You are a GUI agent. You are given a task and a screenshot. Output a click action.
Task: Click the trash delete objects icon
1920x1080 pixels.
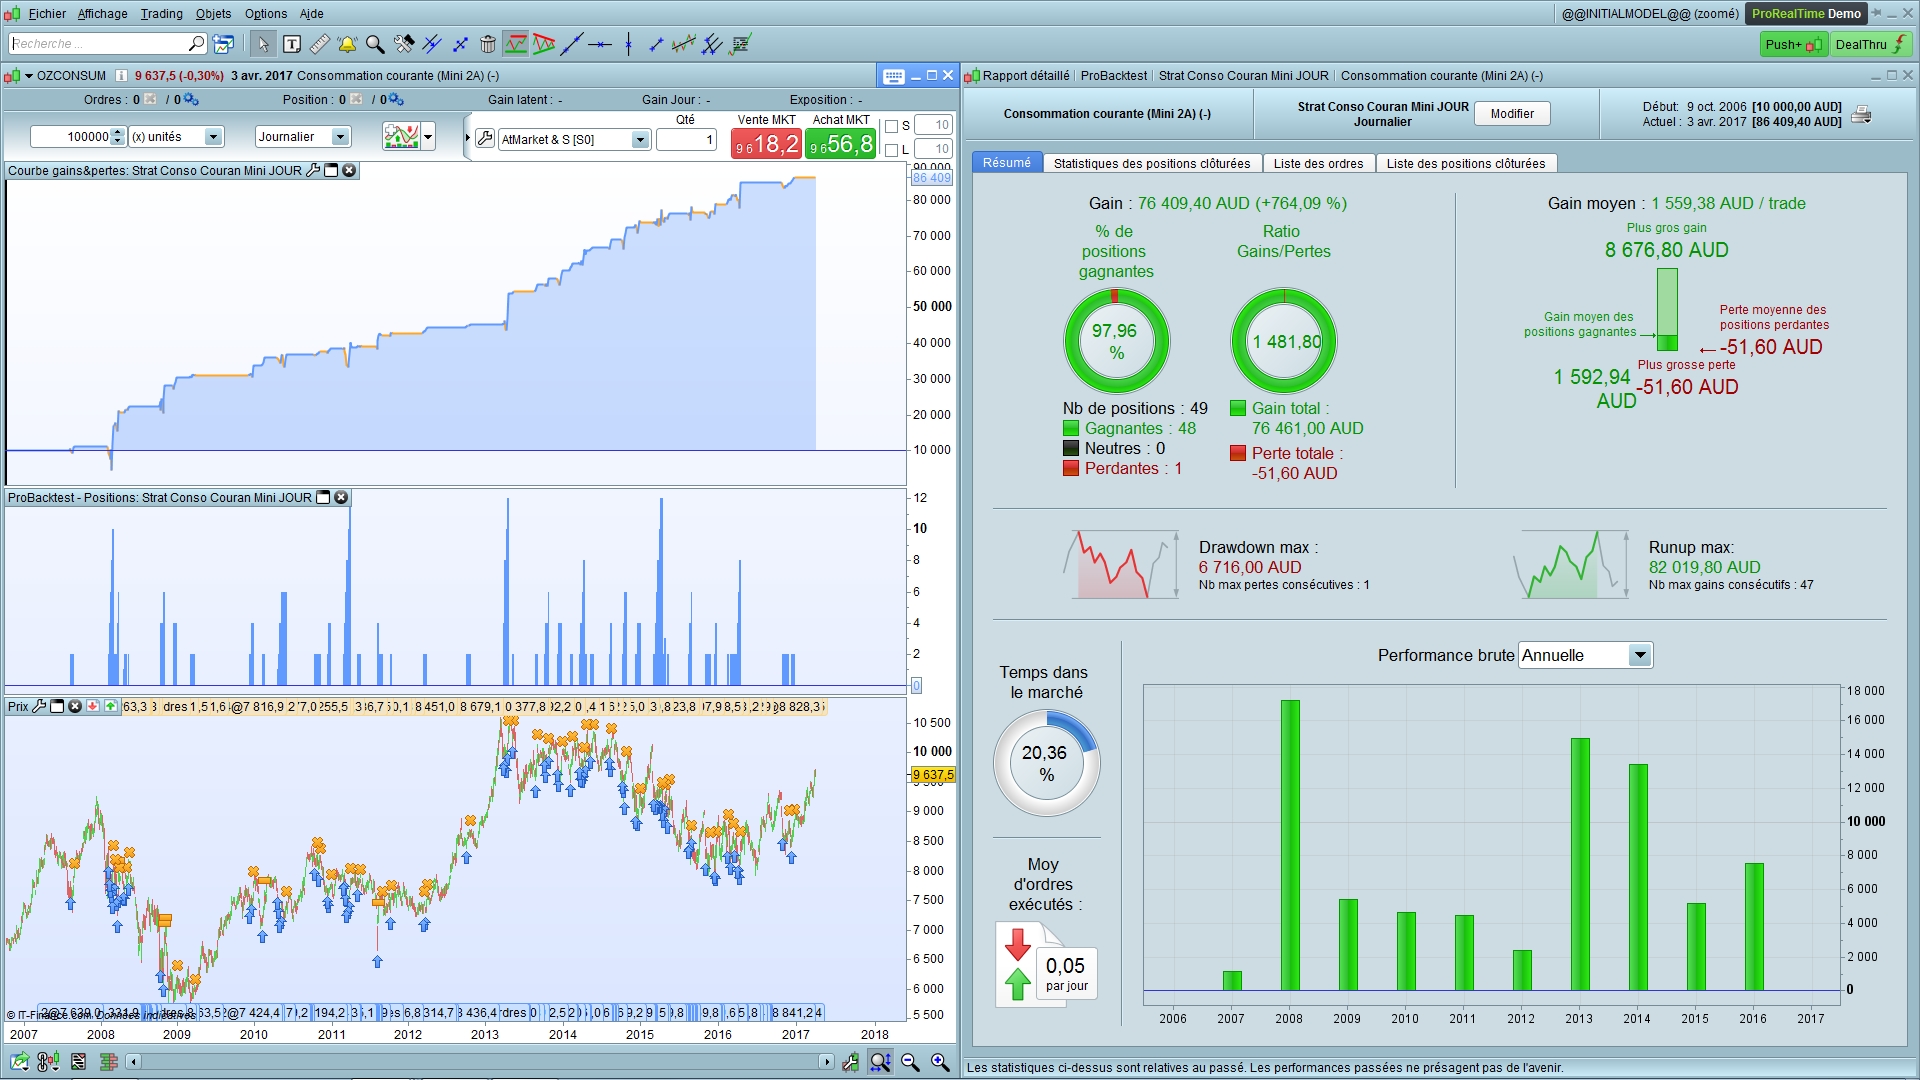[x=488, y=44]
